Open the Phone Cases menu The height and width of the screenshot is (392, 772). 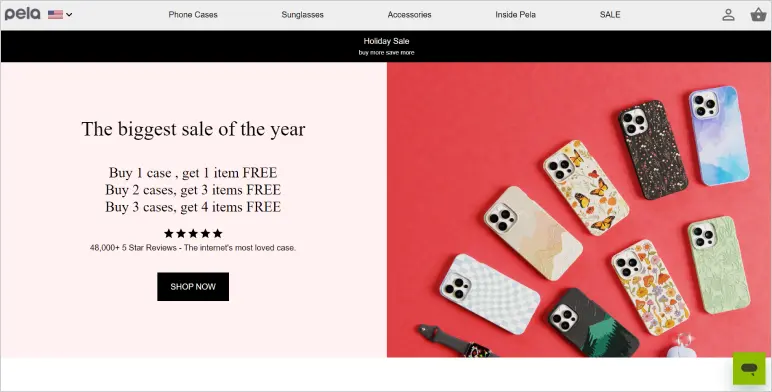coord(193,15)
